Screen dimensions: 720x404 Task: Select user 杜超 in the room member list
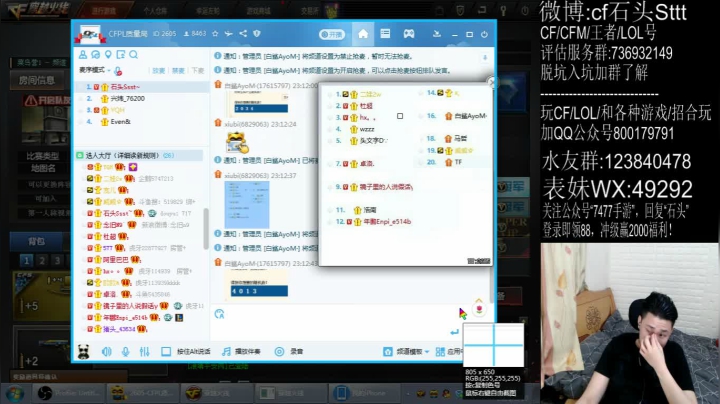pyautogui.click(x=109, y=236)
